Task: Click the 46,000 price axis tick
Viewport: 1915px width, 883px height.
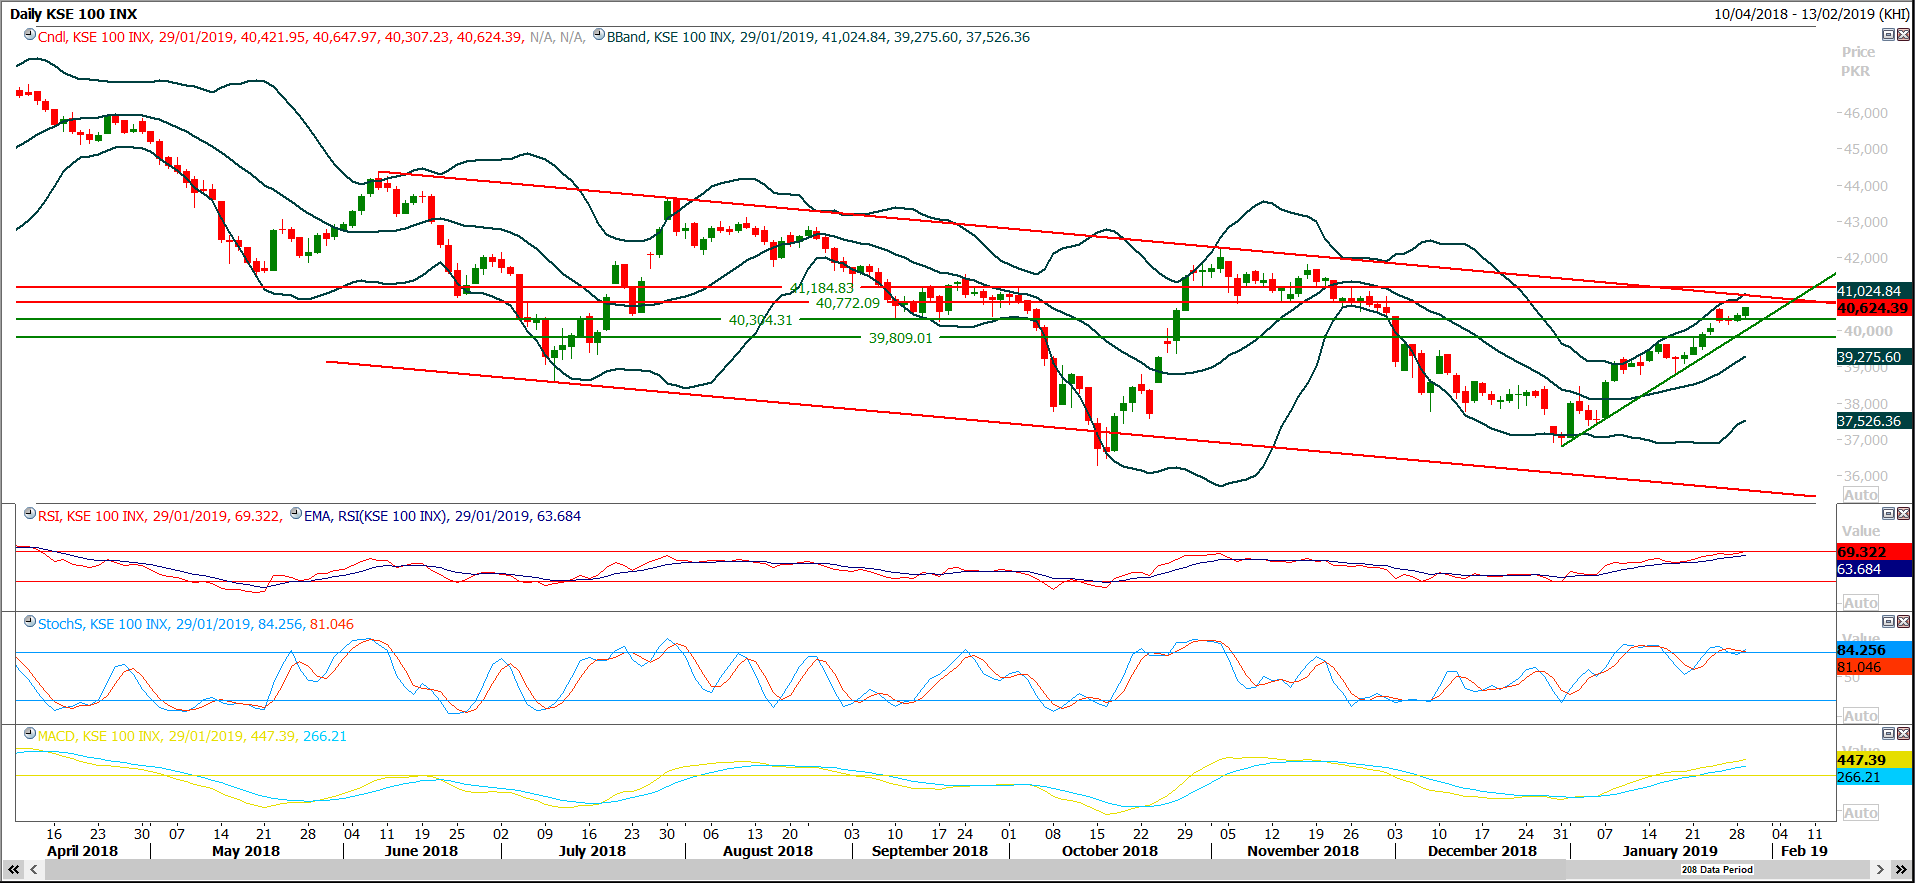Action: pyautogui.click(x=1866, y=113)
